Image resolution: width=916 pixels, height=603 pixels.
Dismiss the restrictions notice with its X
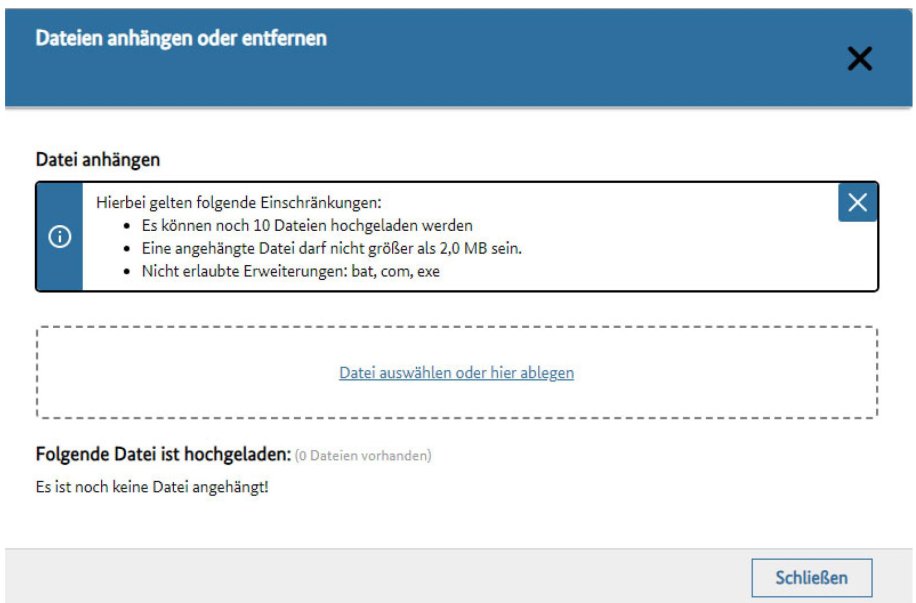click(x=857, y=202)
